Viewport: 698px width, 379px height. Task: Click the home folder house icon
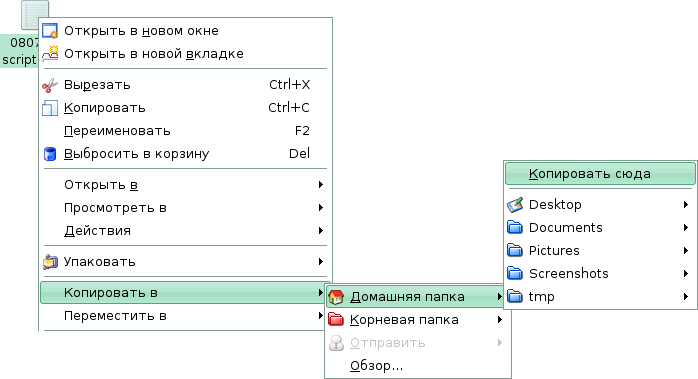click(336, 297)
